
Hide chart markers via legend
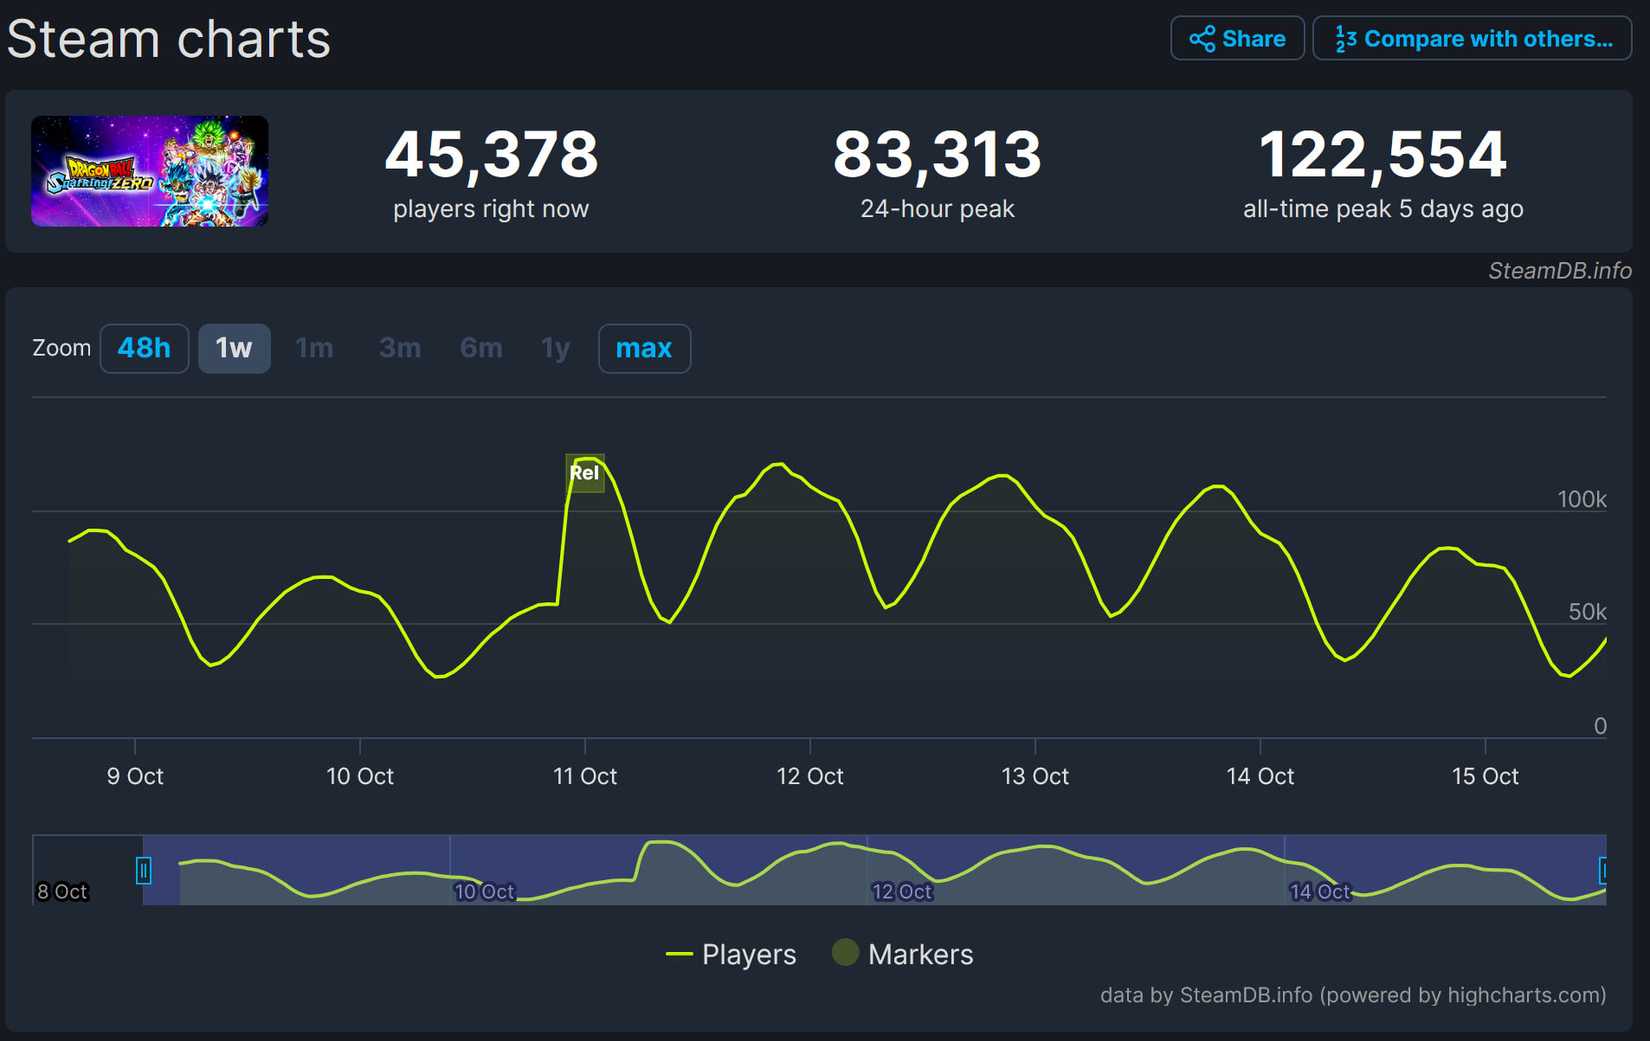pyautogui.click(x=902, y=953)
